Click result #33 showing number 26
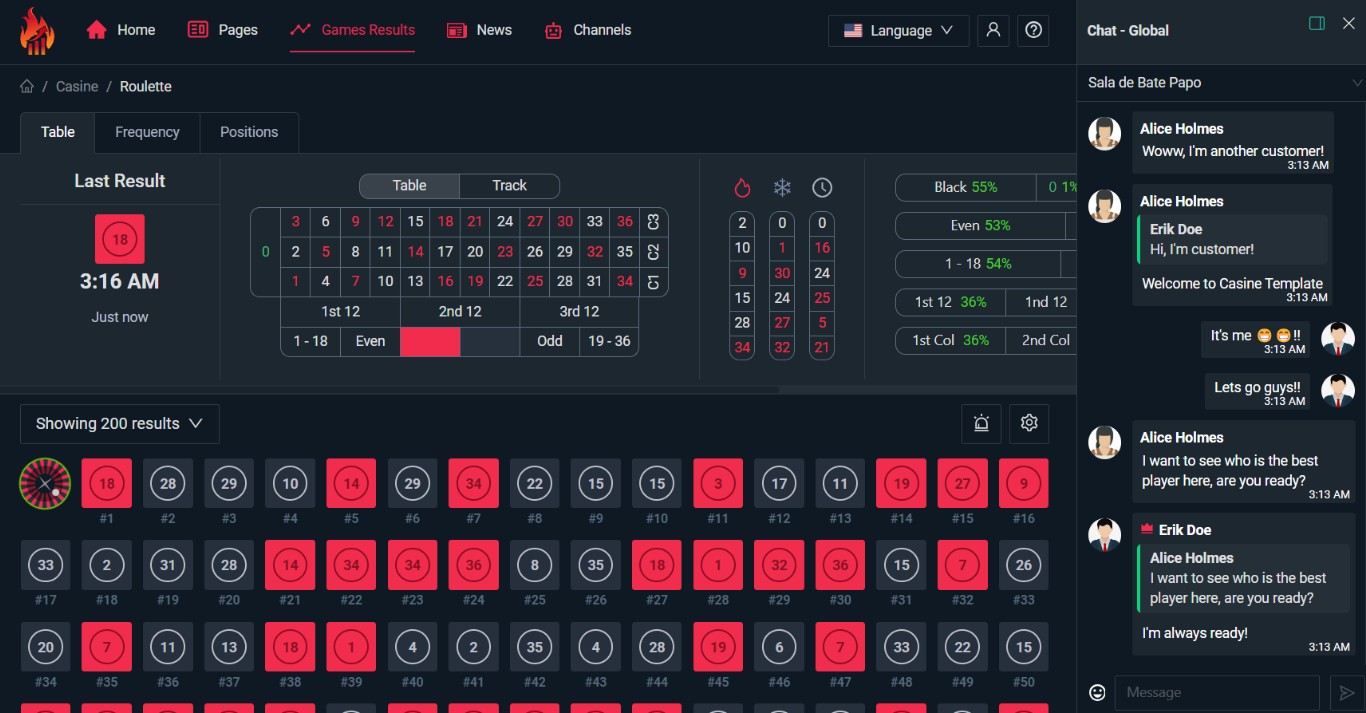This screenshot has width=1366, height=713. 1023,565
